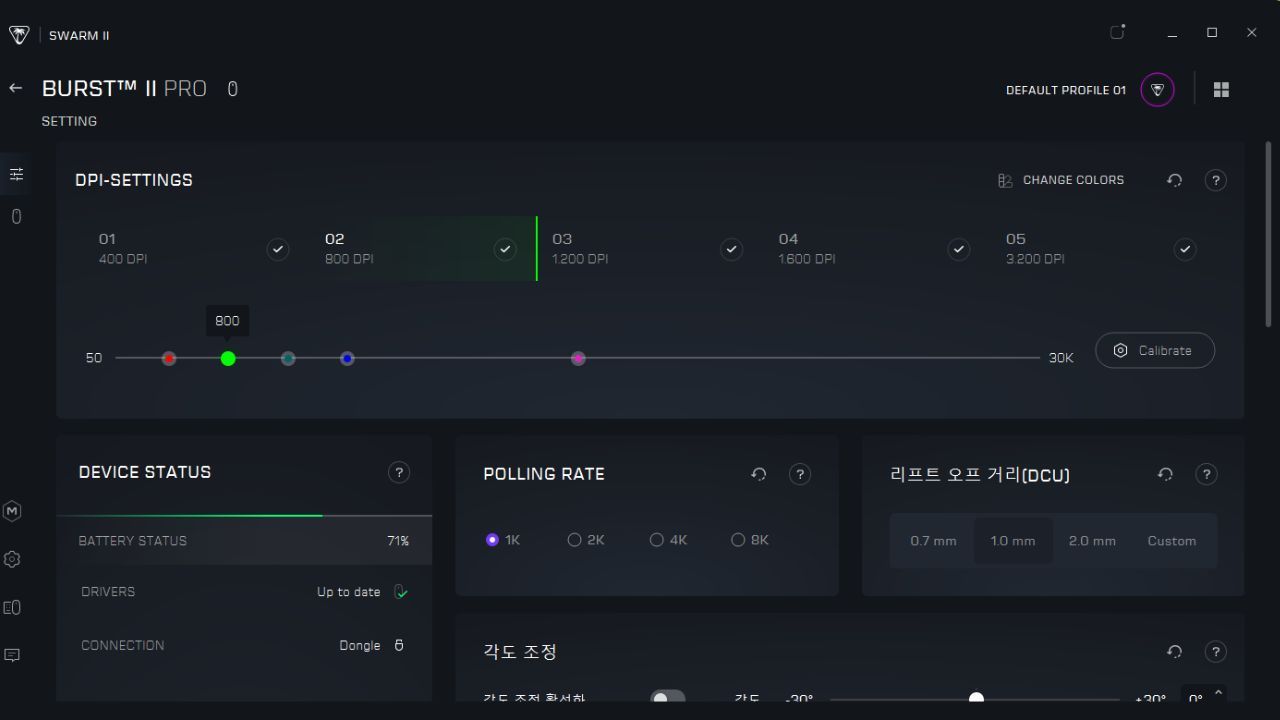Viewport: 1280px width, 720px height.
Task: Click CHANGE COLORS button
Action: point(1061,181)
